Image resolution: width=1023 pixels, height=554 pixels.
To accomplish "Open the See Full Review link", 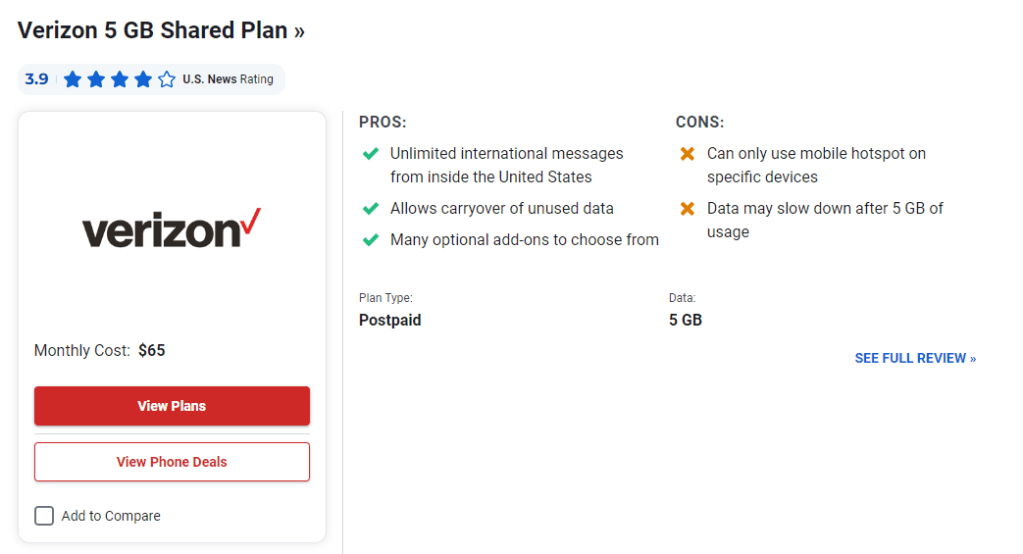I will tap(915, 358).
